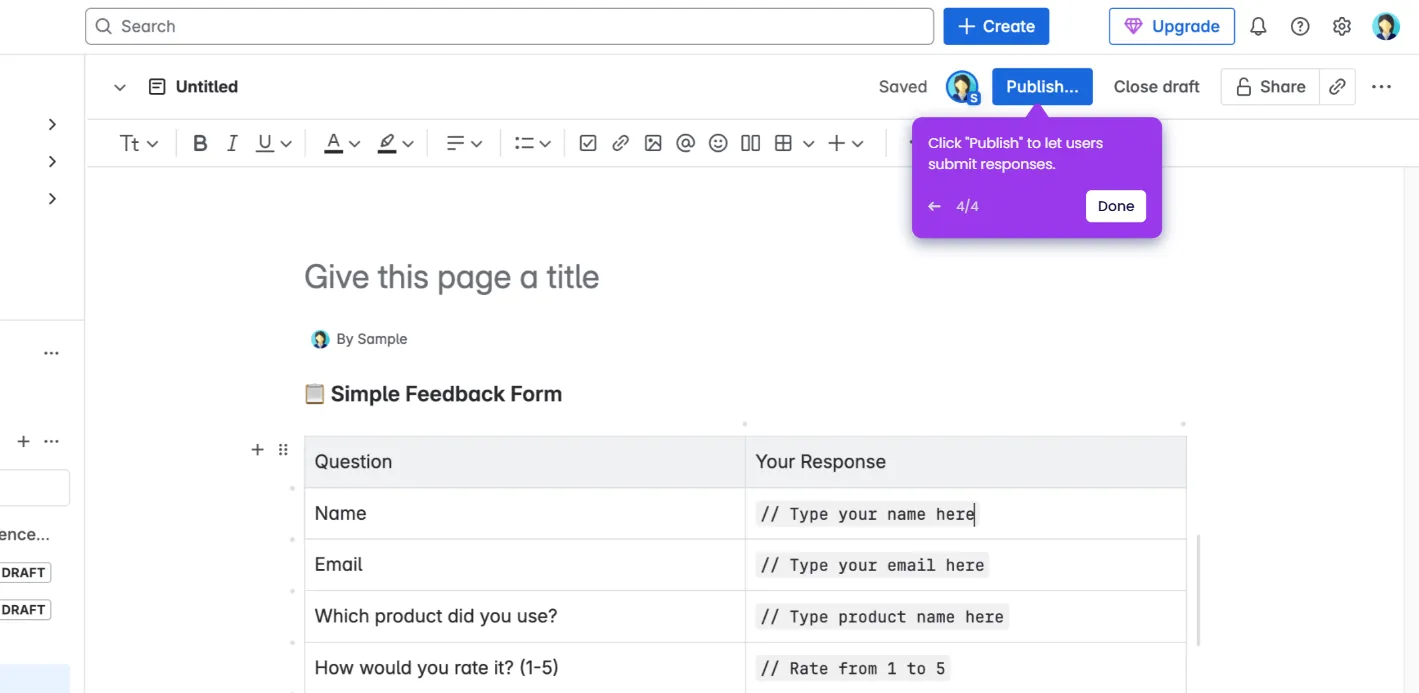Expand the third sidebar chevron
The width and height of the screenshot is (1419, 693).
click(x=52, y=198)
